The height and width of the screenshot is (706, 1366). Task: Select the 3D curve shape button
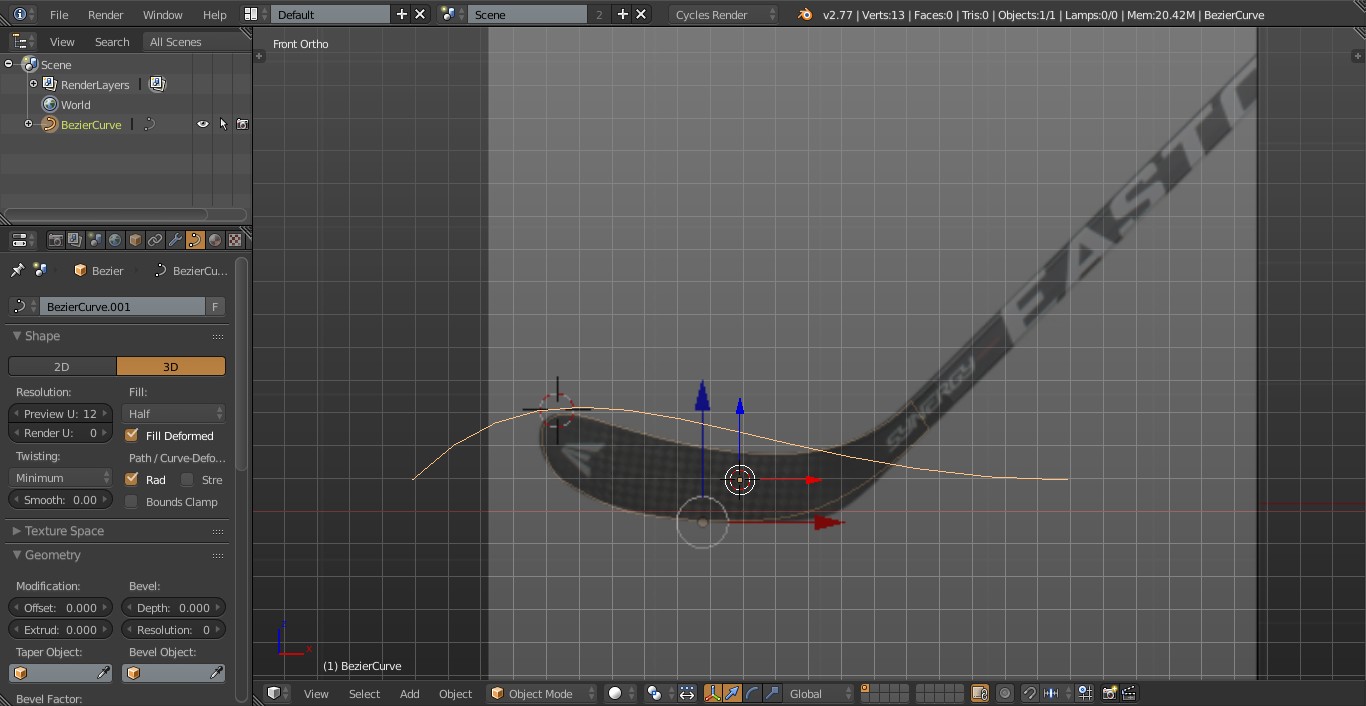[171, 366]
